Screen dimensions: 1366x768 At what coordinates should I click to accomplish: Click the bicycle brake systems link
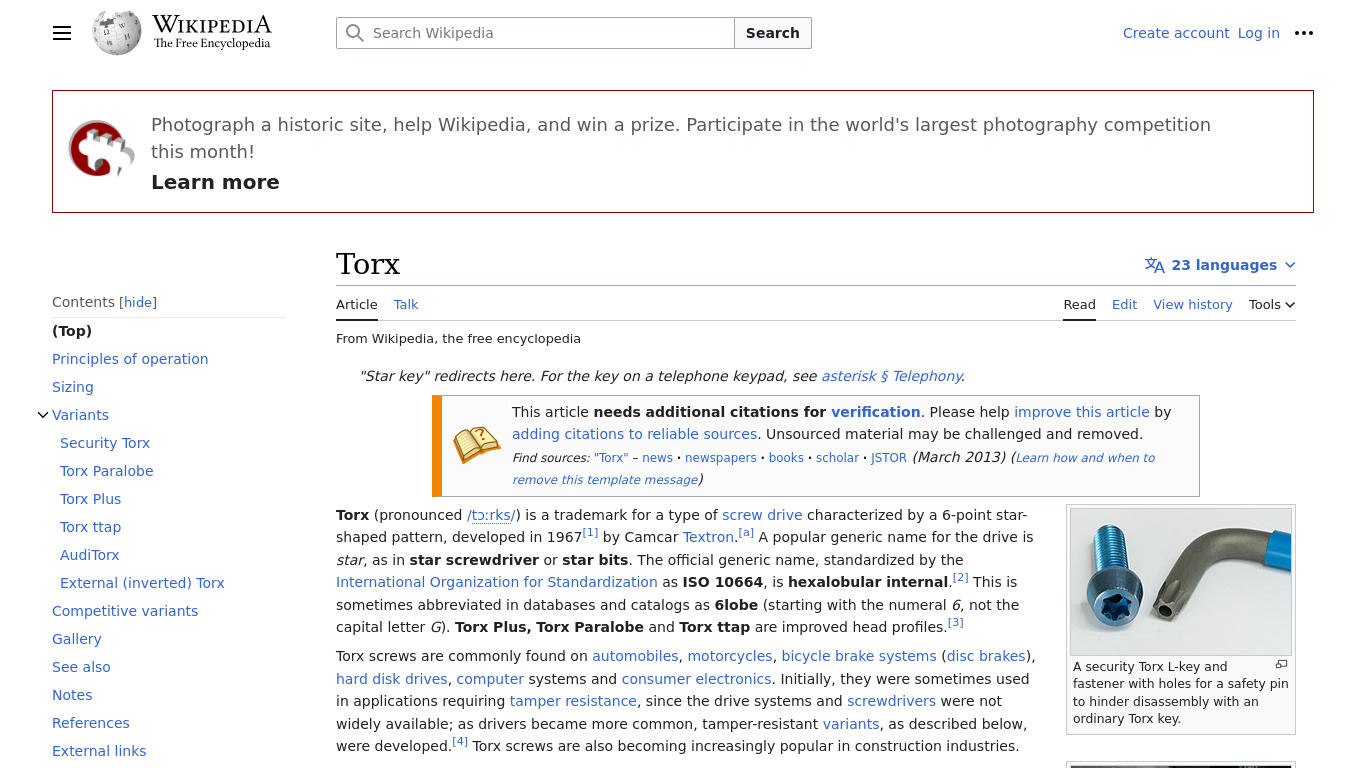pyautogui.click(x=859, y=656)
